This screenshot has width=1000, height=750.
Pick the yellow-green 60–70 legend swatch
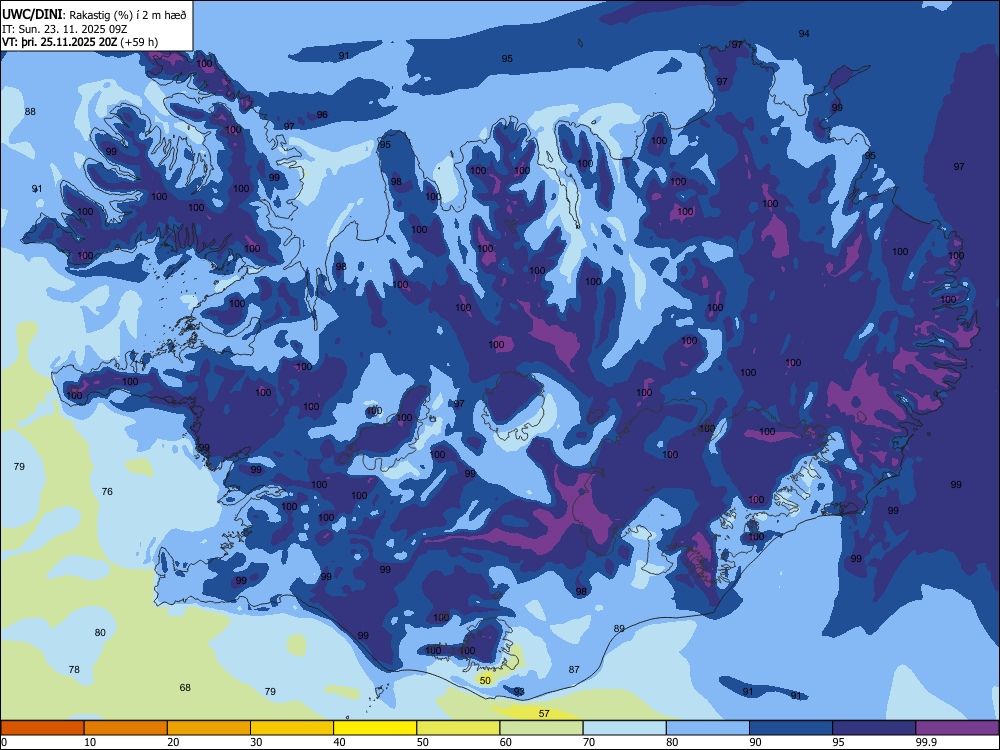pyautogui.click(x=541, y=728)
